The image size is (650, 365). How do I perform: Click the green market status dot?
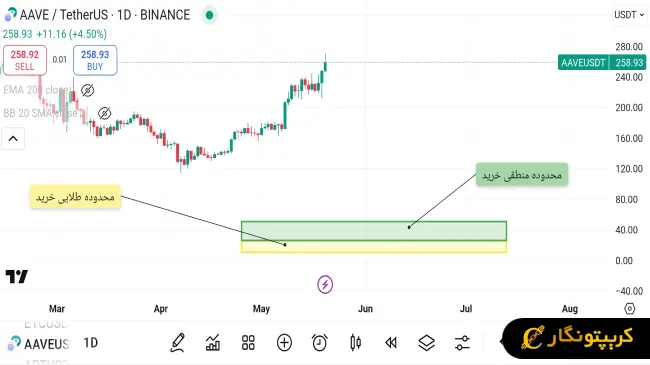pyautogui.click(x=209, y=15)
